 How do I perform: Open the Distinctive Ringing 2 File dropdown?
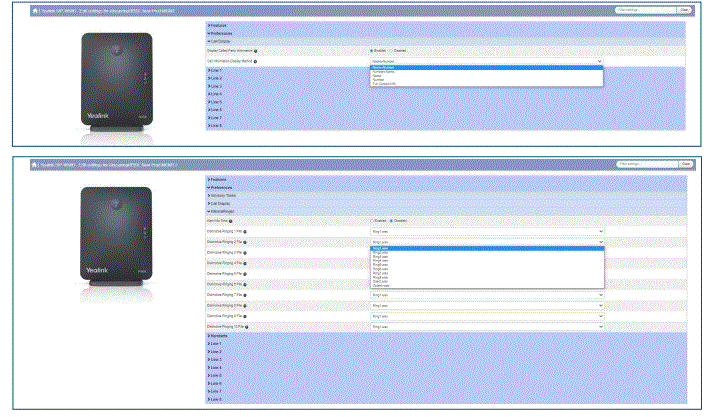click(x=487, y=242)
